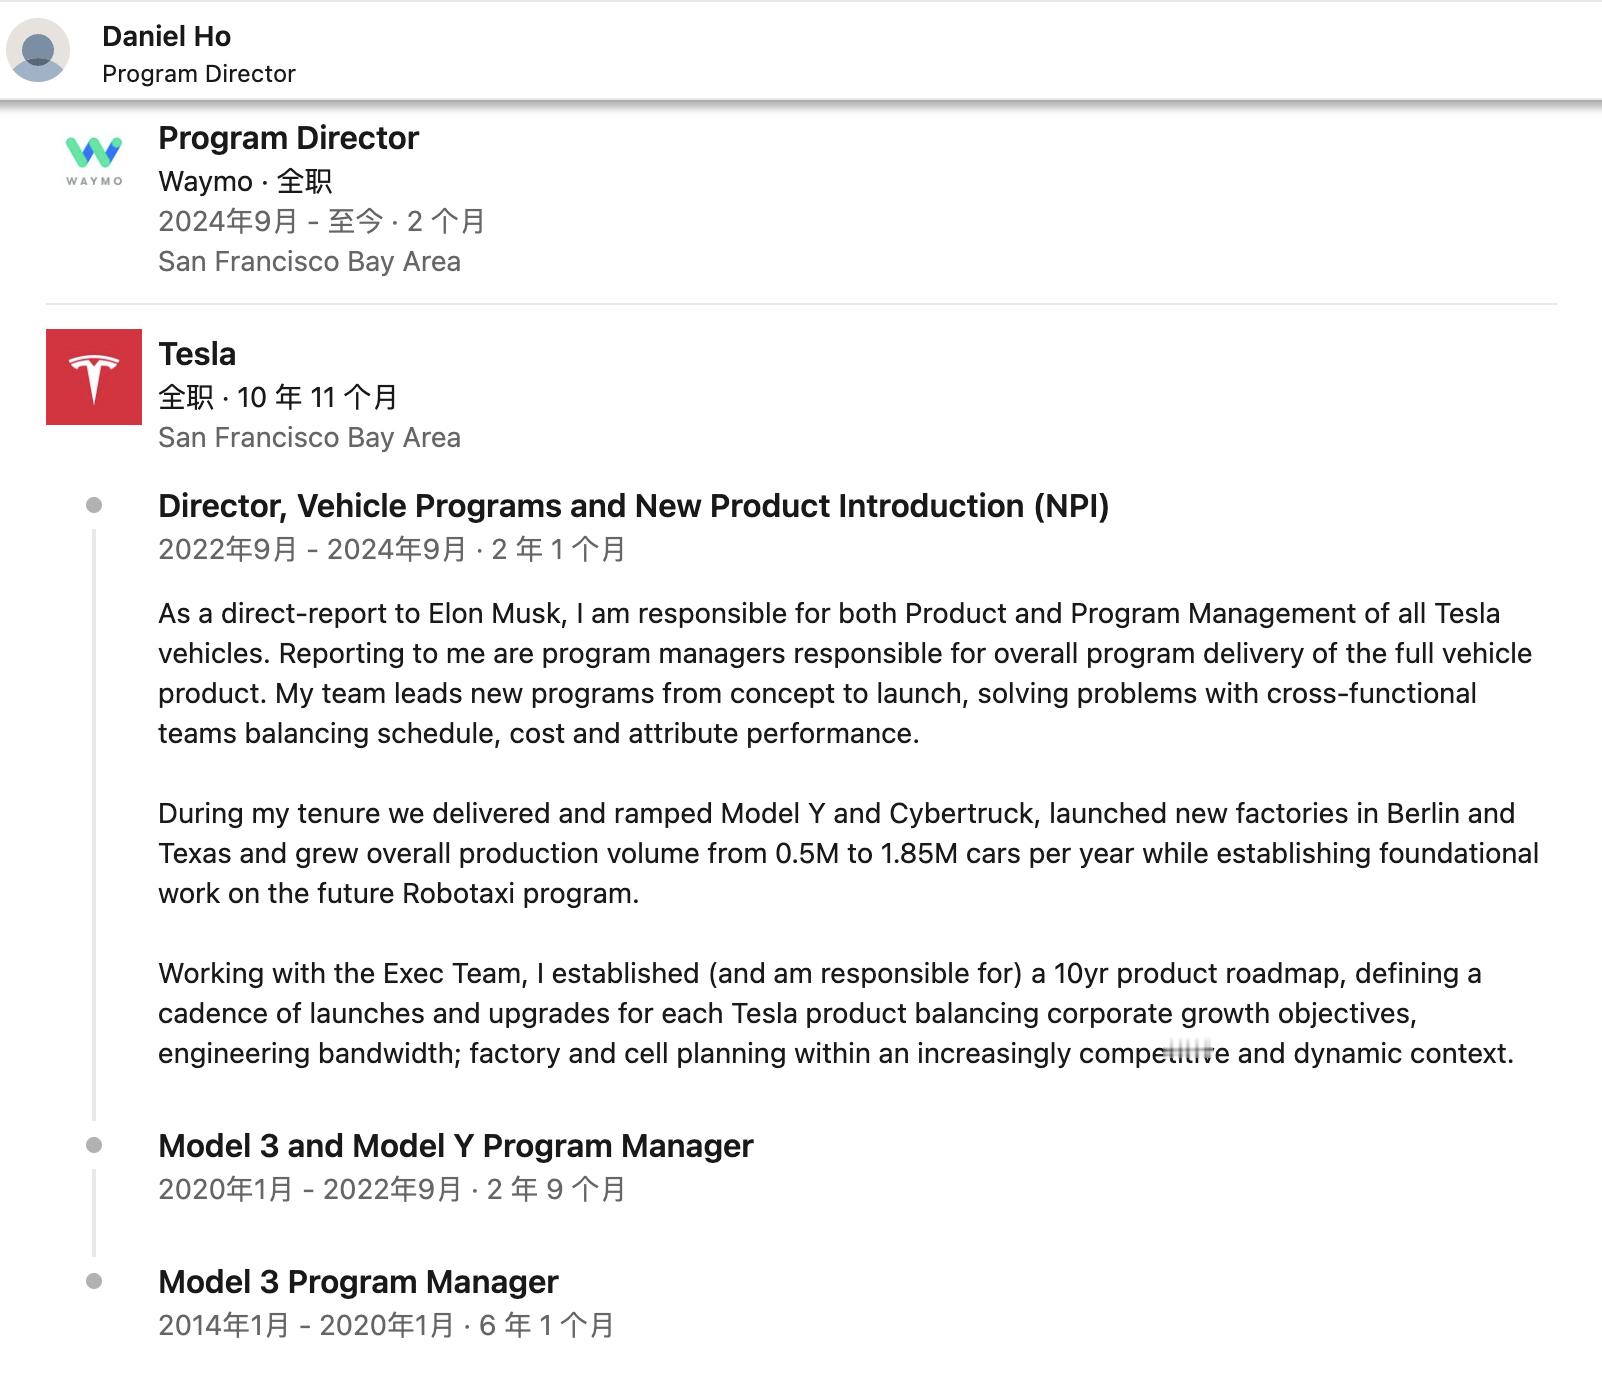This screenshot has width=1602, height=1376.
Task: Open the Tesla company logo
Action: point(94,377)
